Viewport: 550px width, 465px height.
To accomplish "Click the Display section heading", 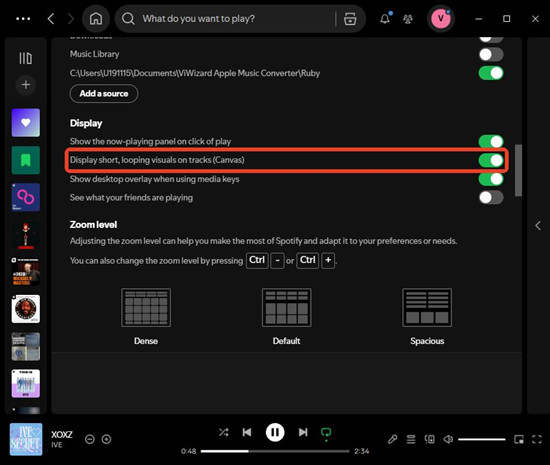I will click(x=86, y=123).
